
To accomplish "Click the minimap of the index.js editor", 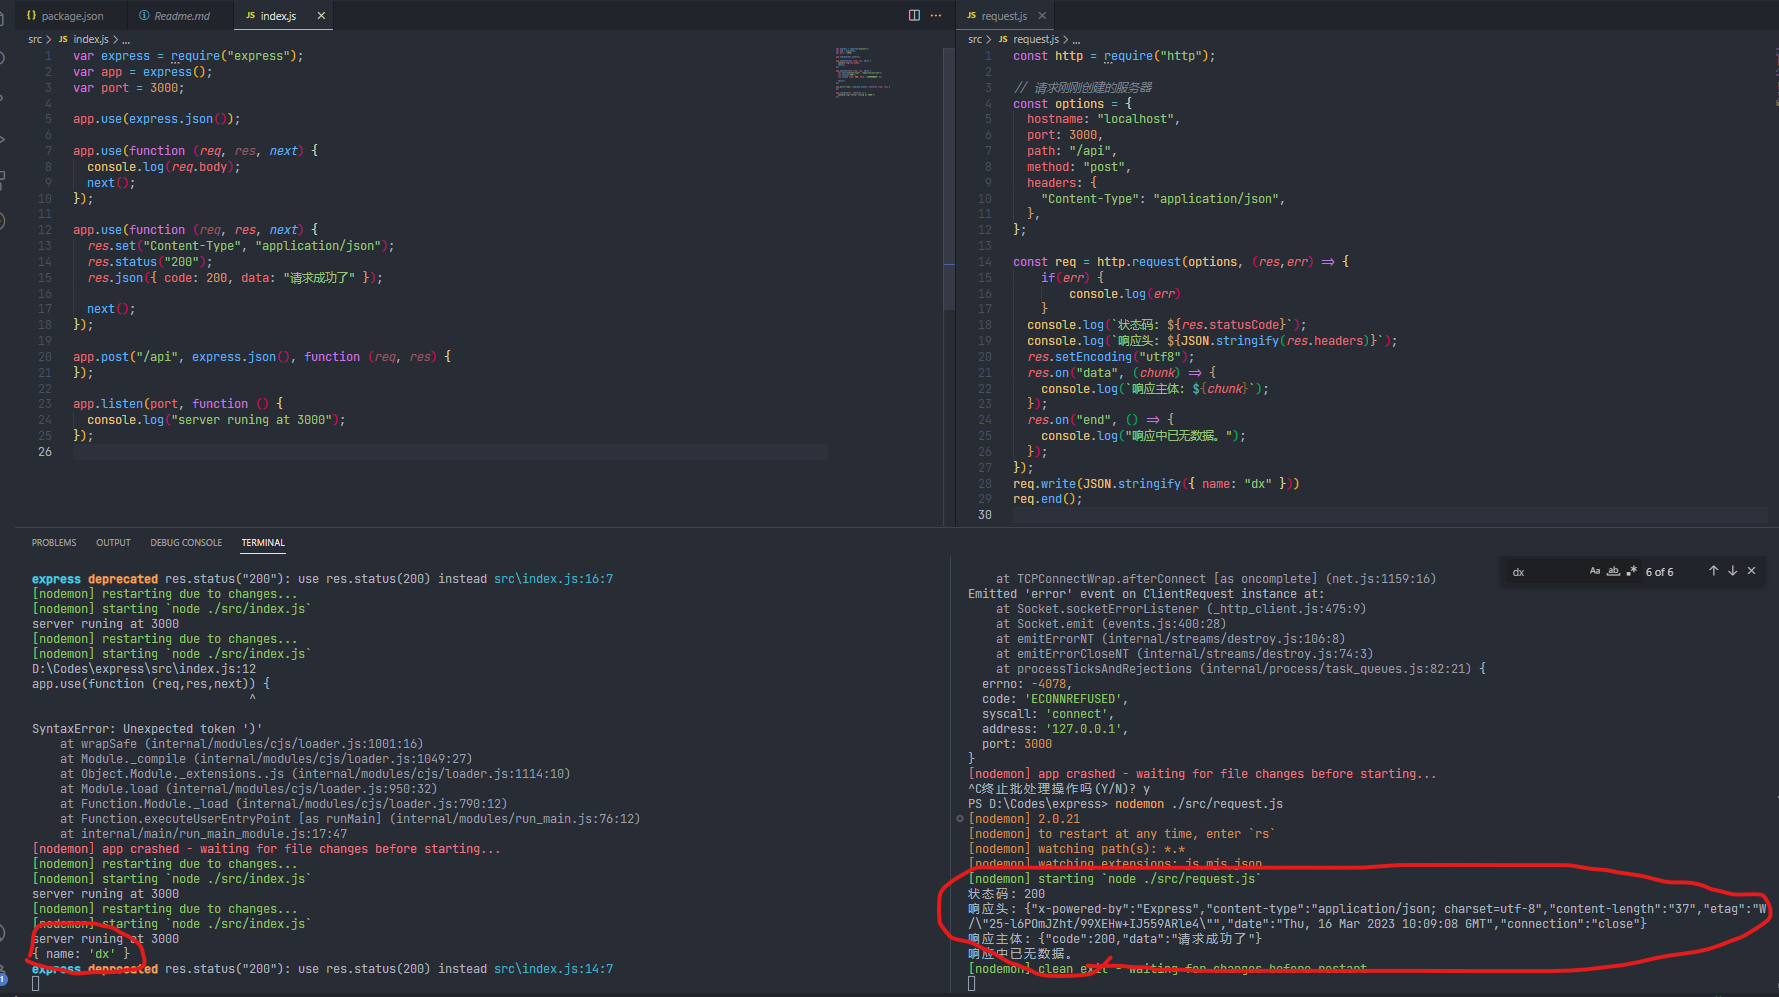I will pos(863,71).
